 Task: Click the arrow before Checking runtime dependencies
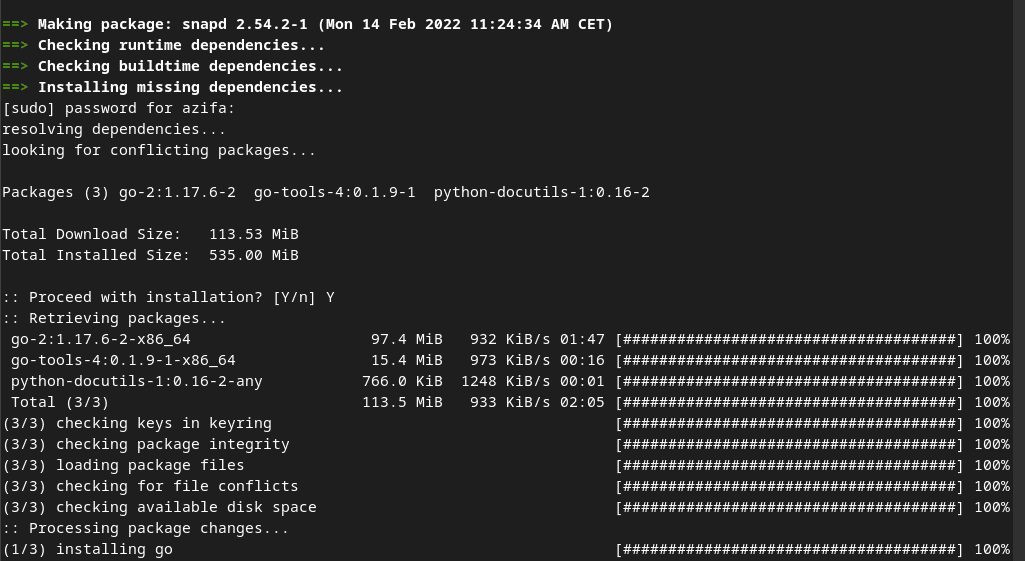click(15, 45)
